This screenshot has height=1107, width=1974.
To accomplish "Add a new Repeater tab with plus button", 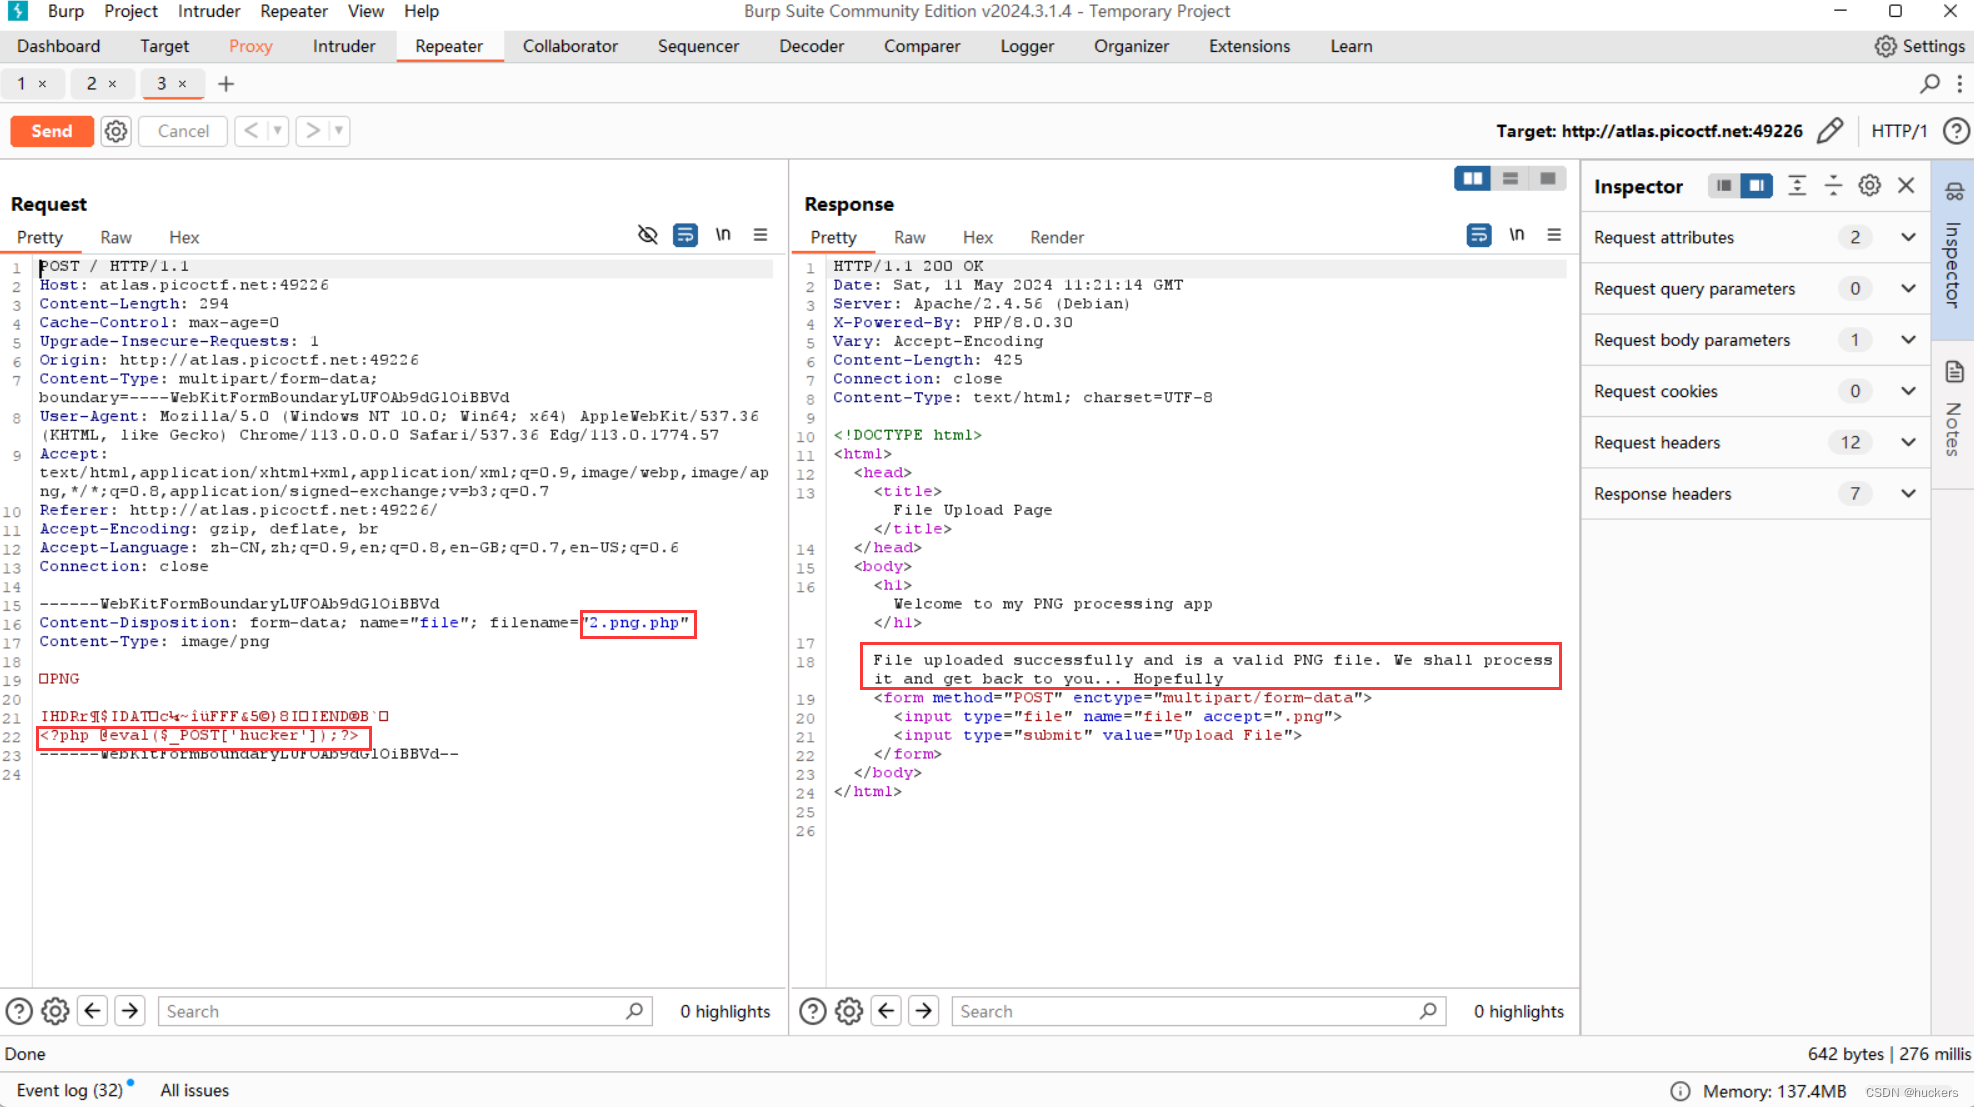I will click(226, 84).
